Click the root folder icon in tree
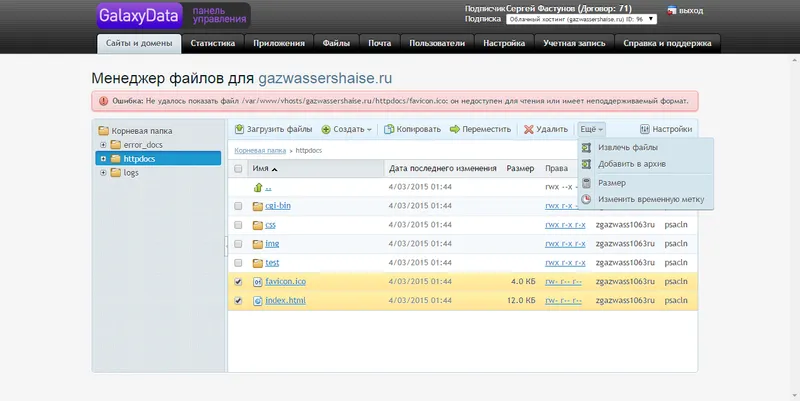This screenshot has width=800, height=401. pos(104,131)
